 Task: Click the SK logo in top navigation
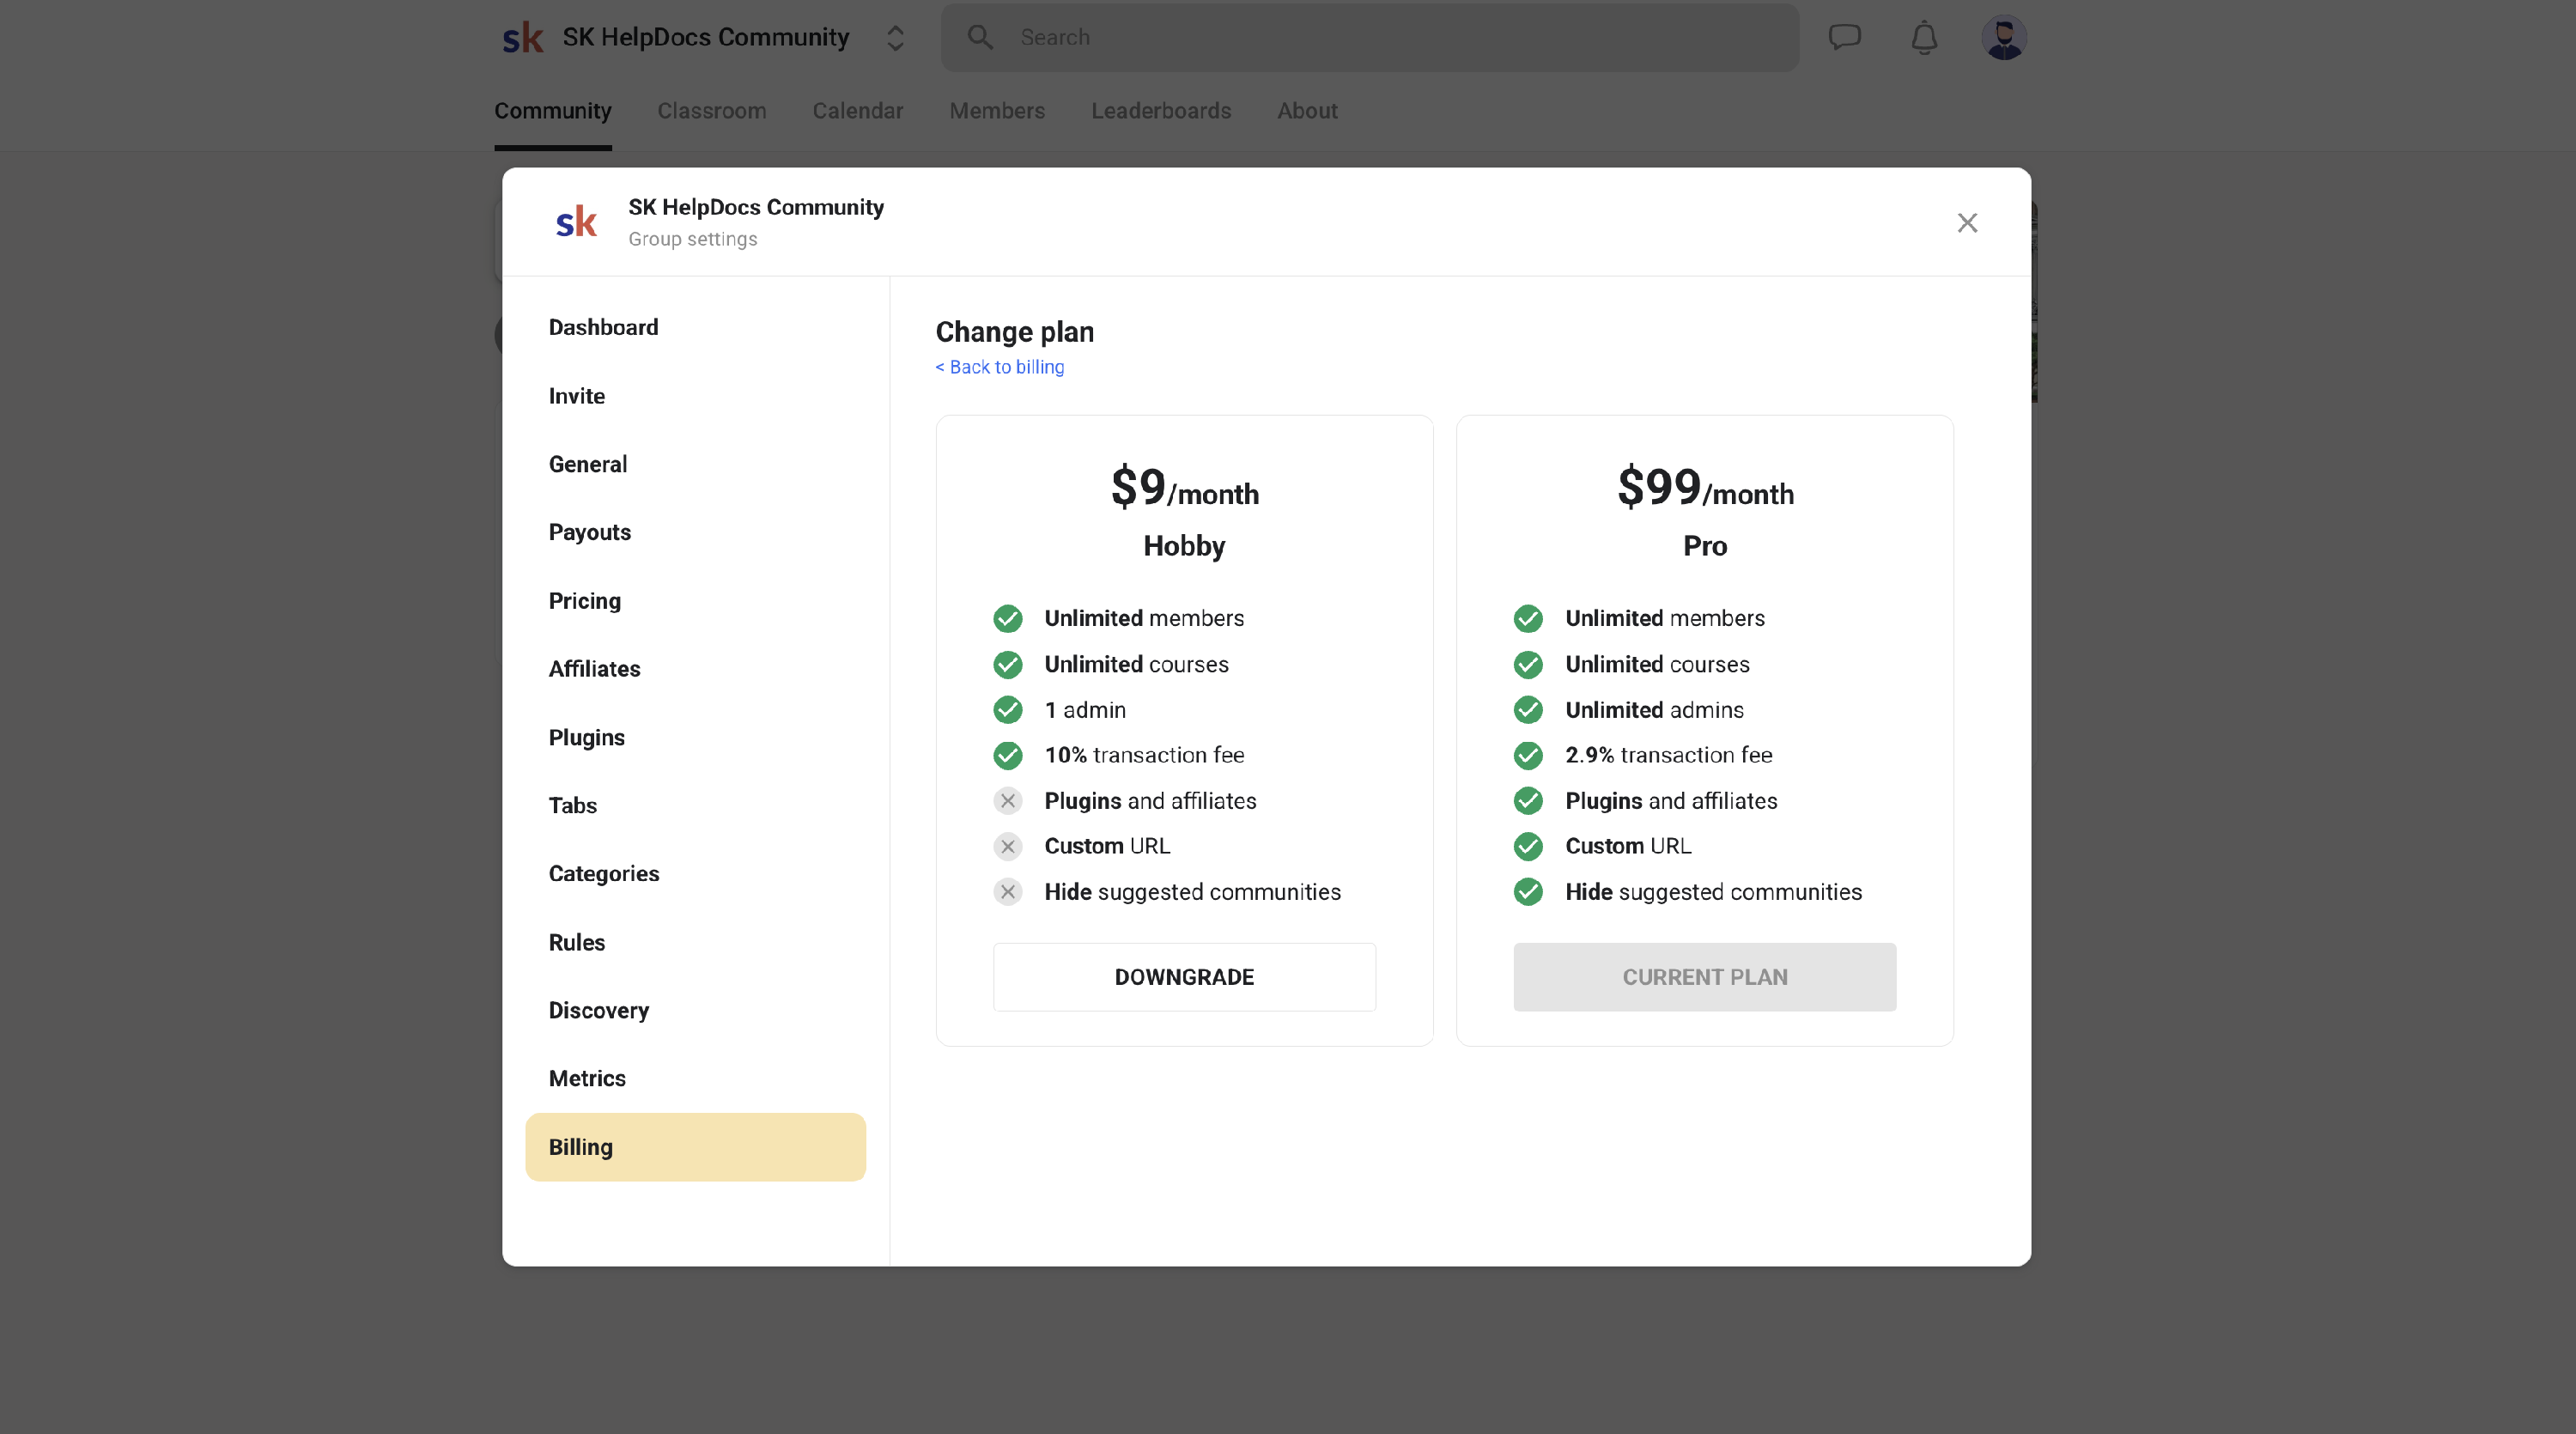pos(522,38)
